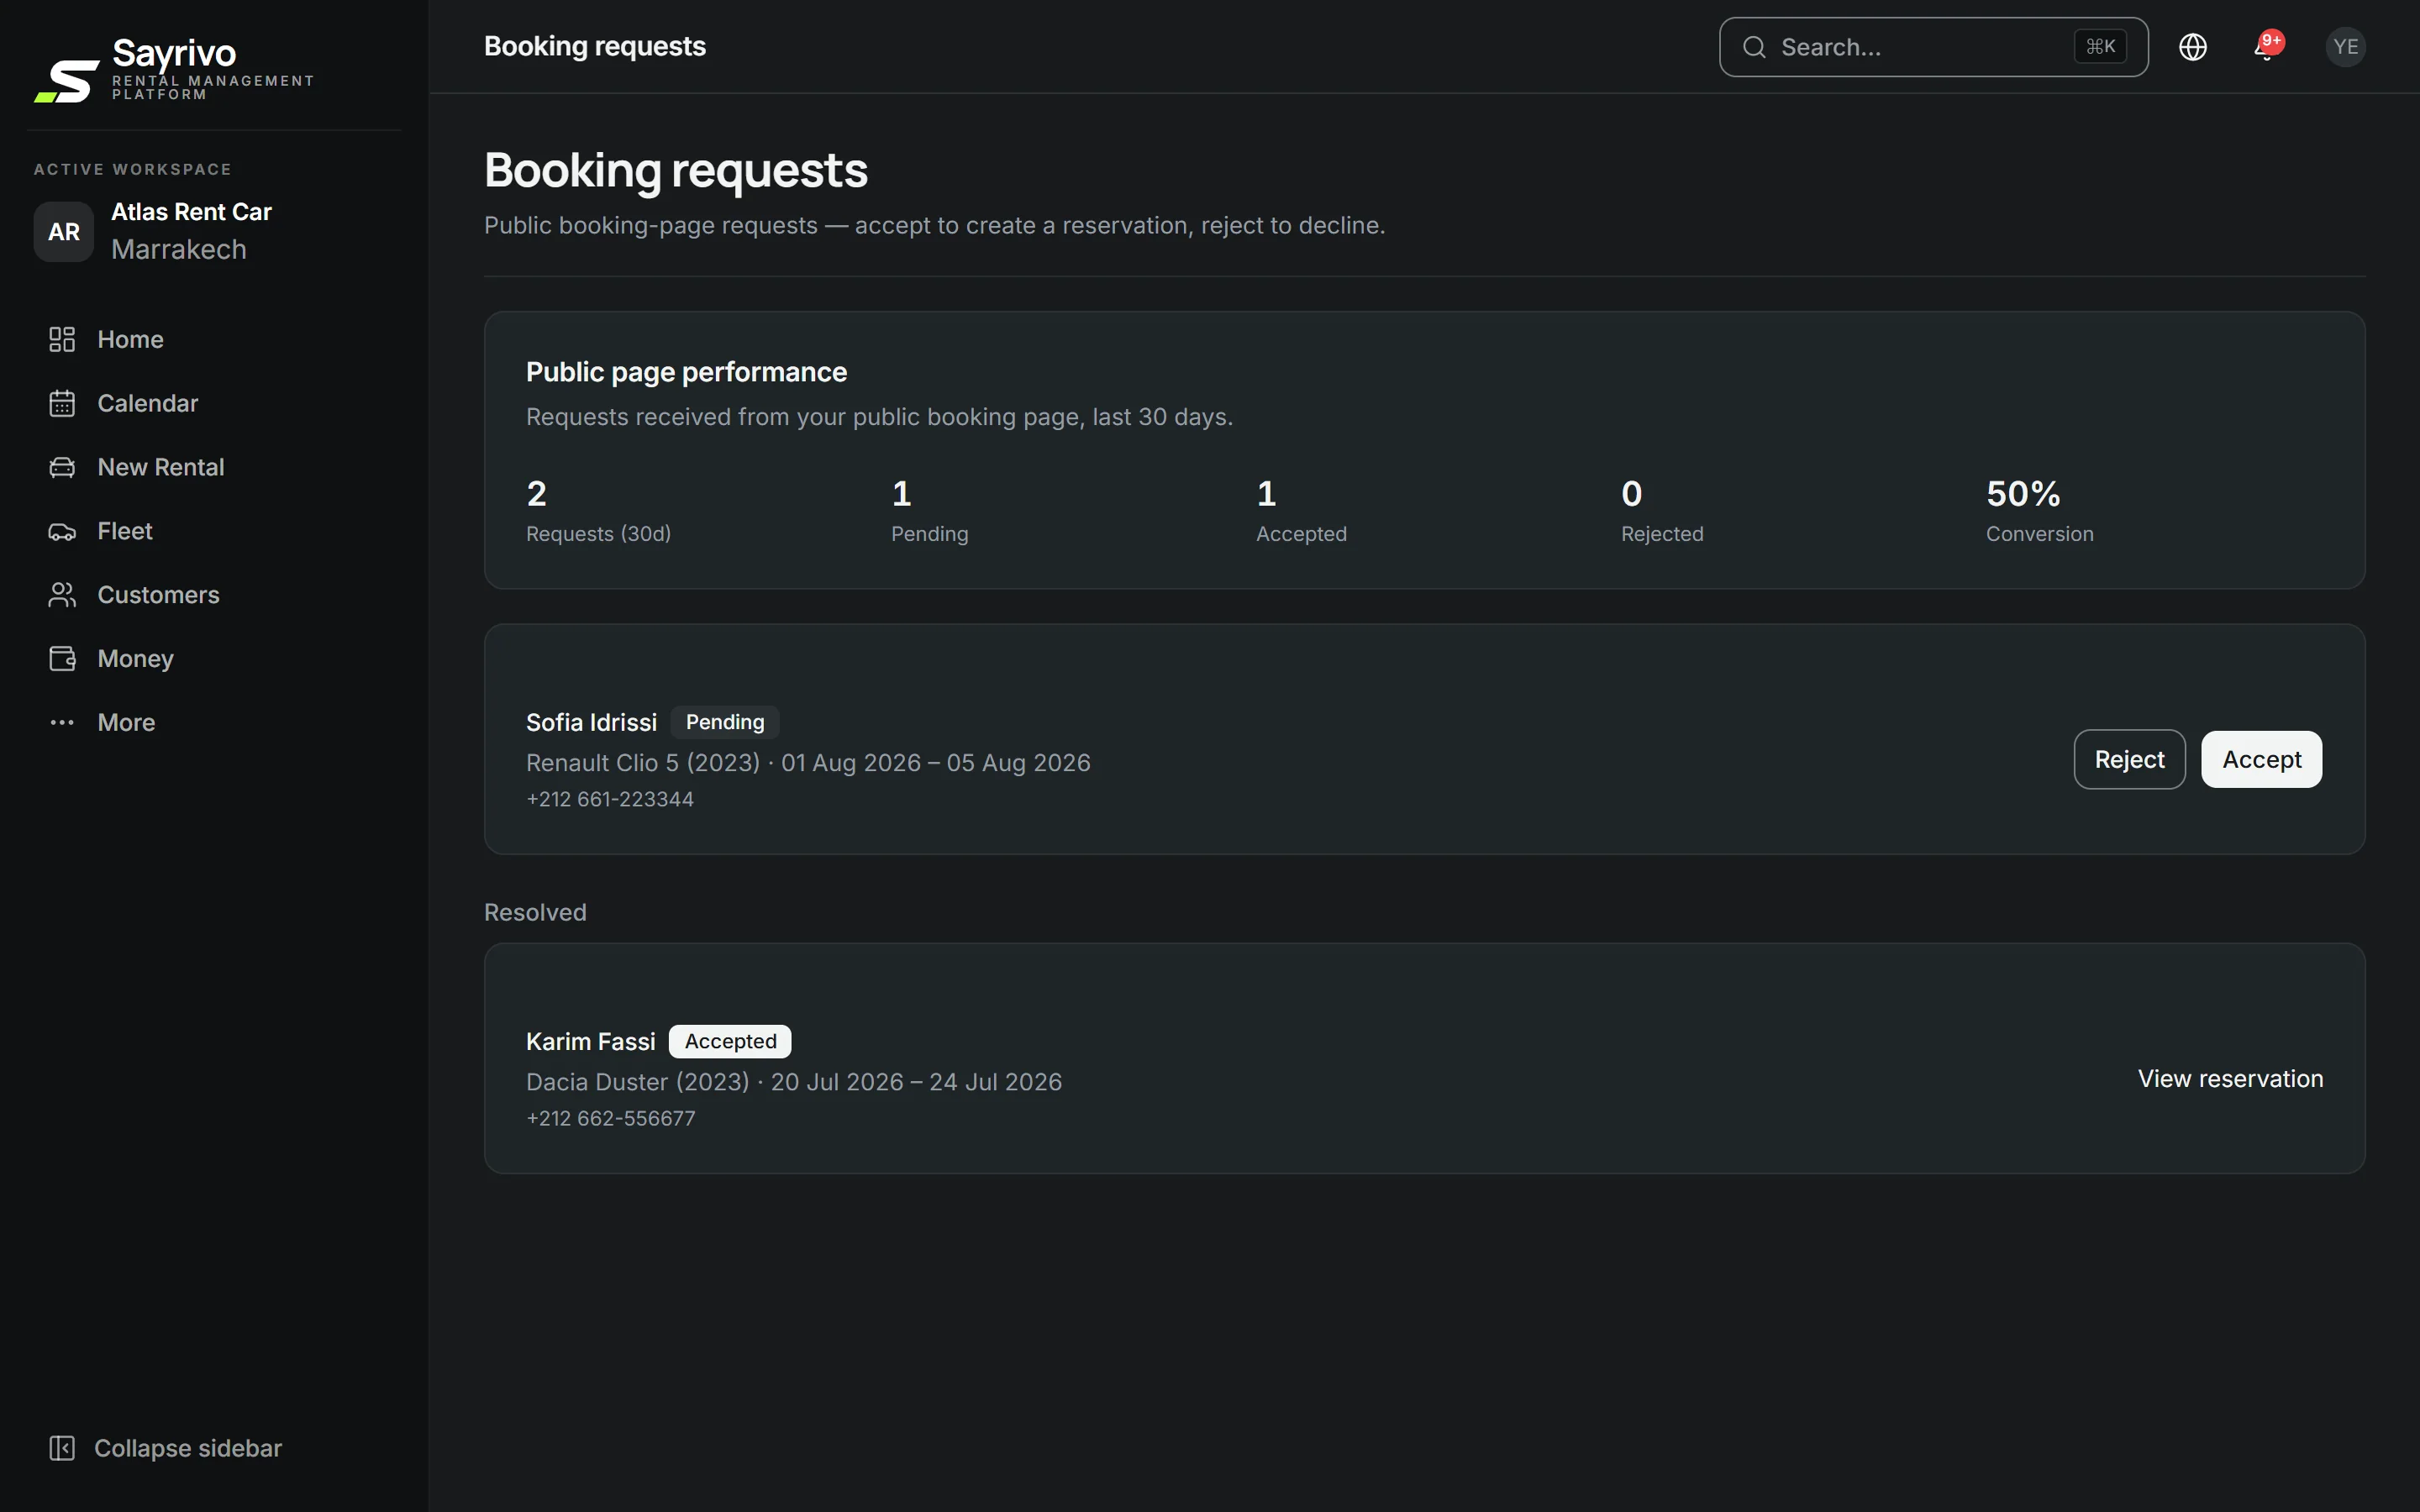Click the Calendar icon in sidebar
The height and width of the screenshot is (1512, 2420).
coord(62,403)
